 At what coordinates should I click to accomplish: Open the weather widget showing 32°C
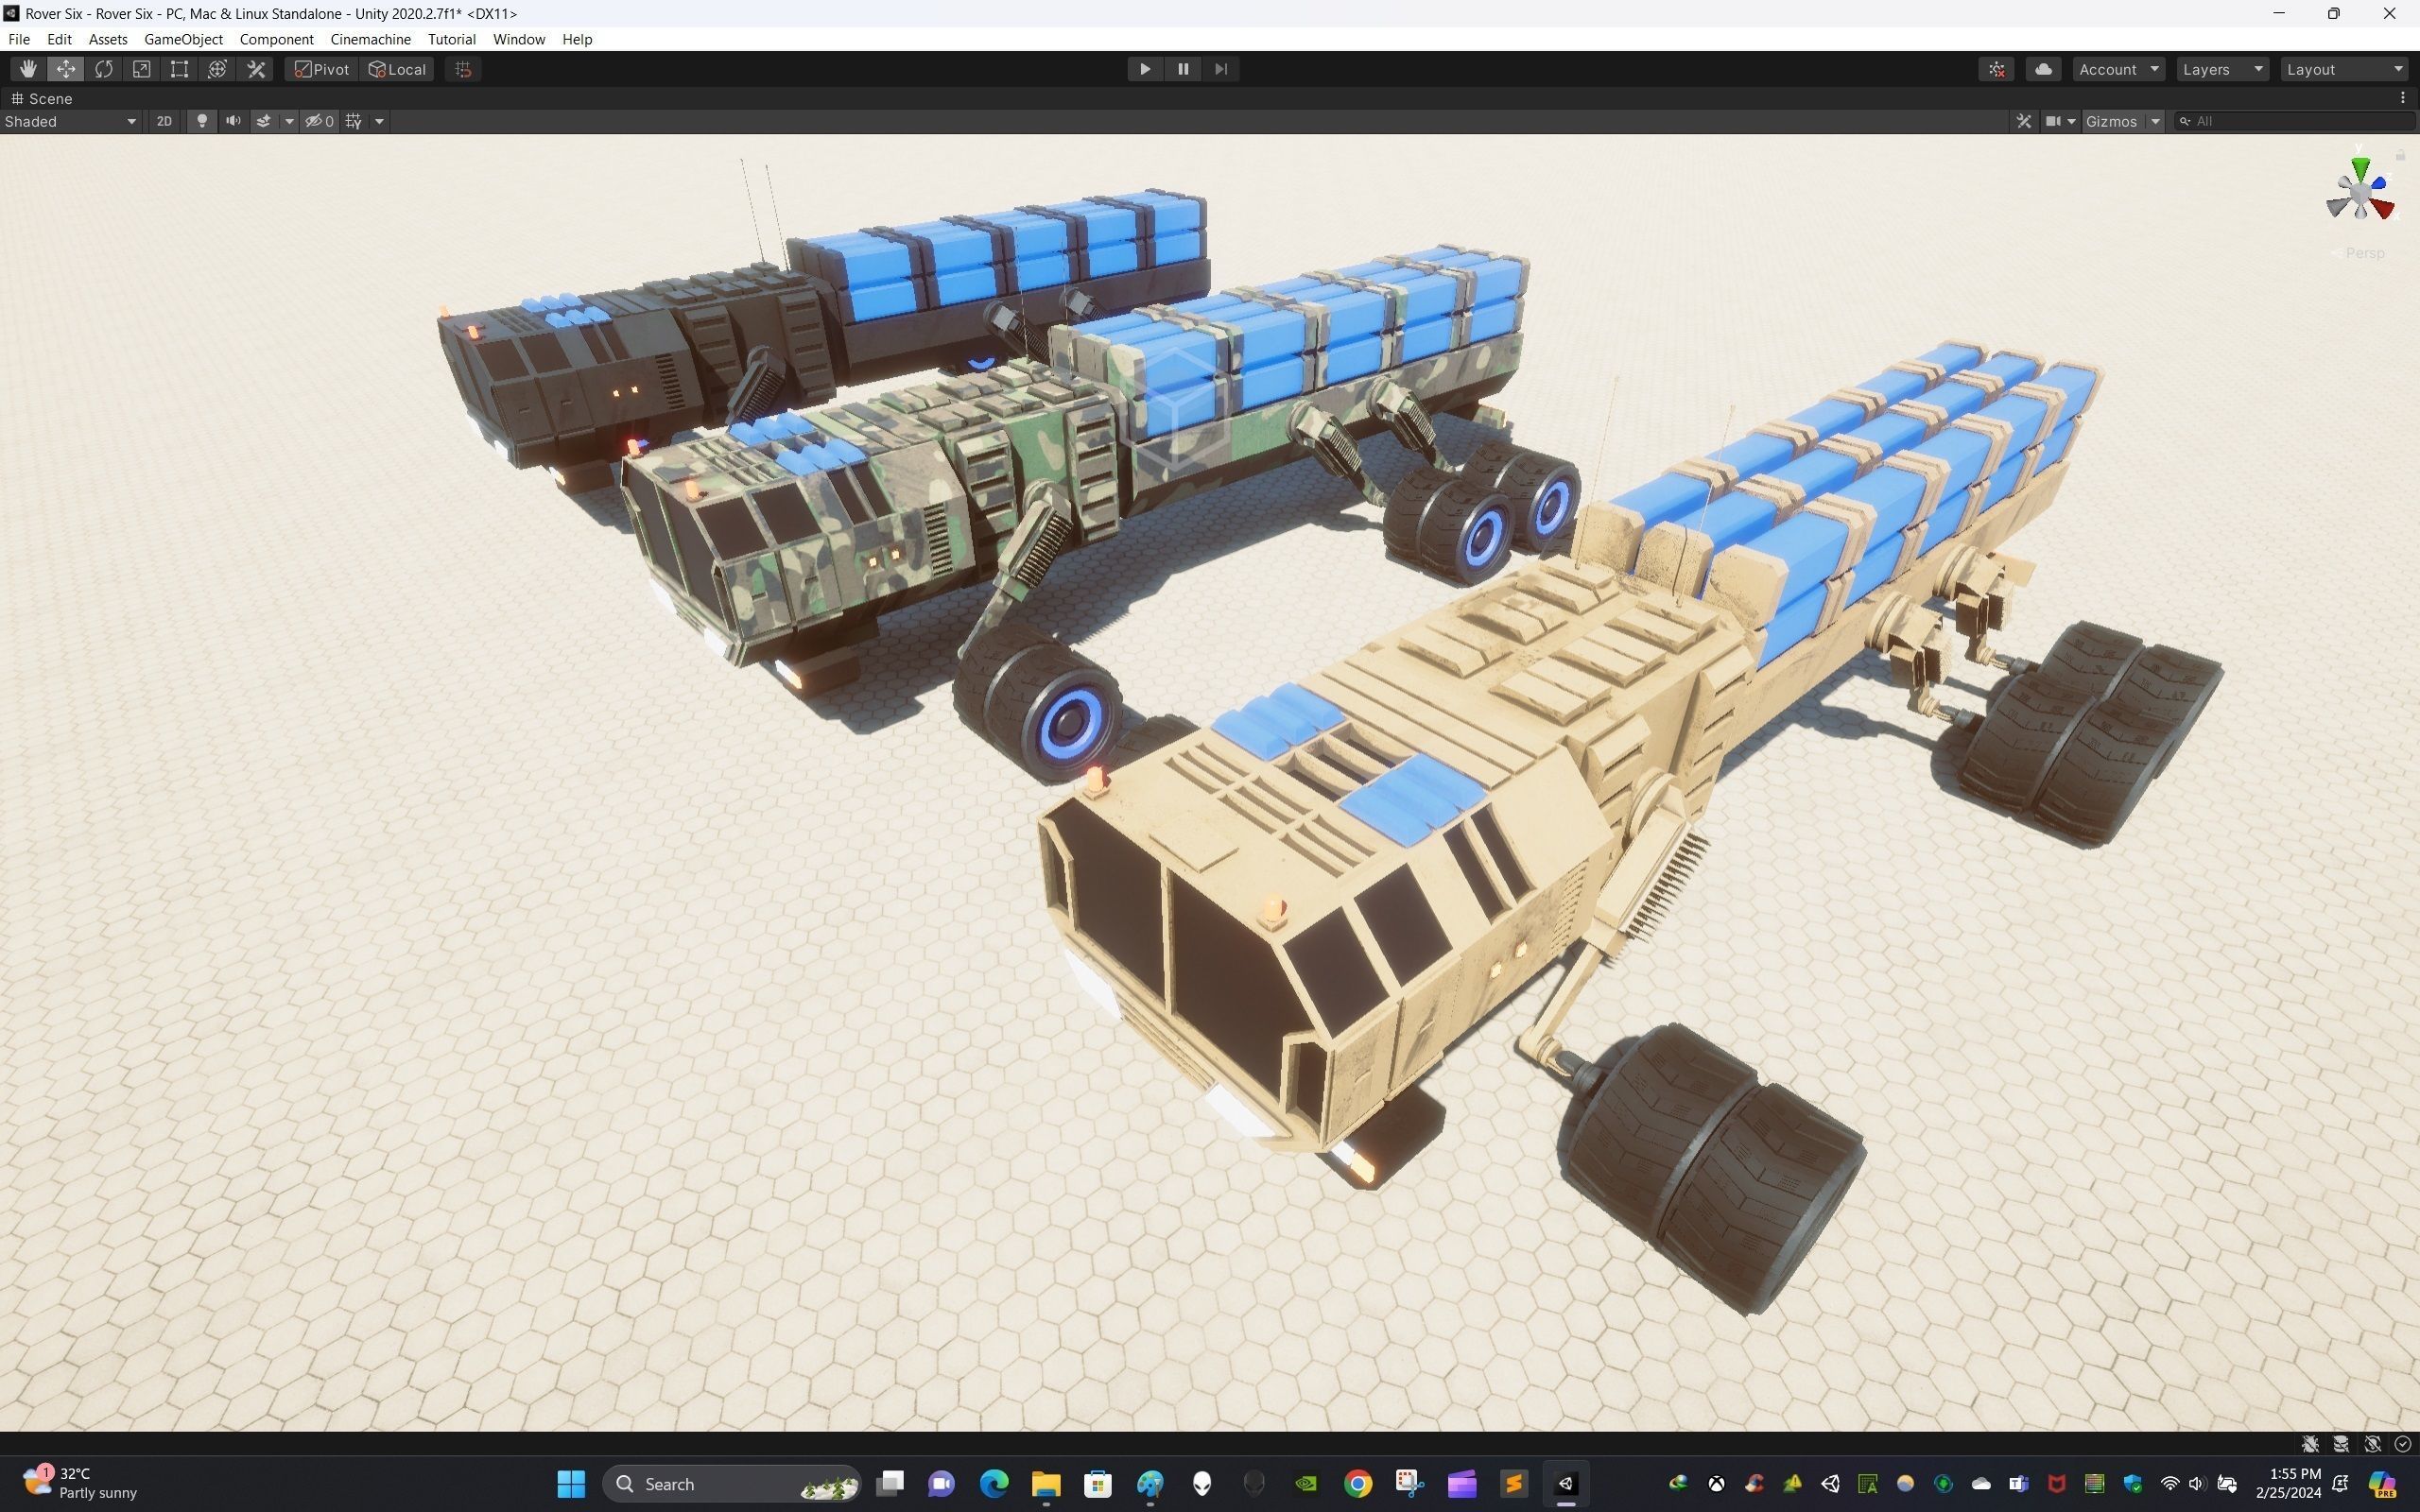[80, 1483]
